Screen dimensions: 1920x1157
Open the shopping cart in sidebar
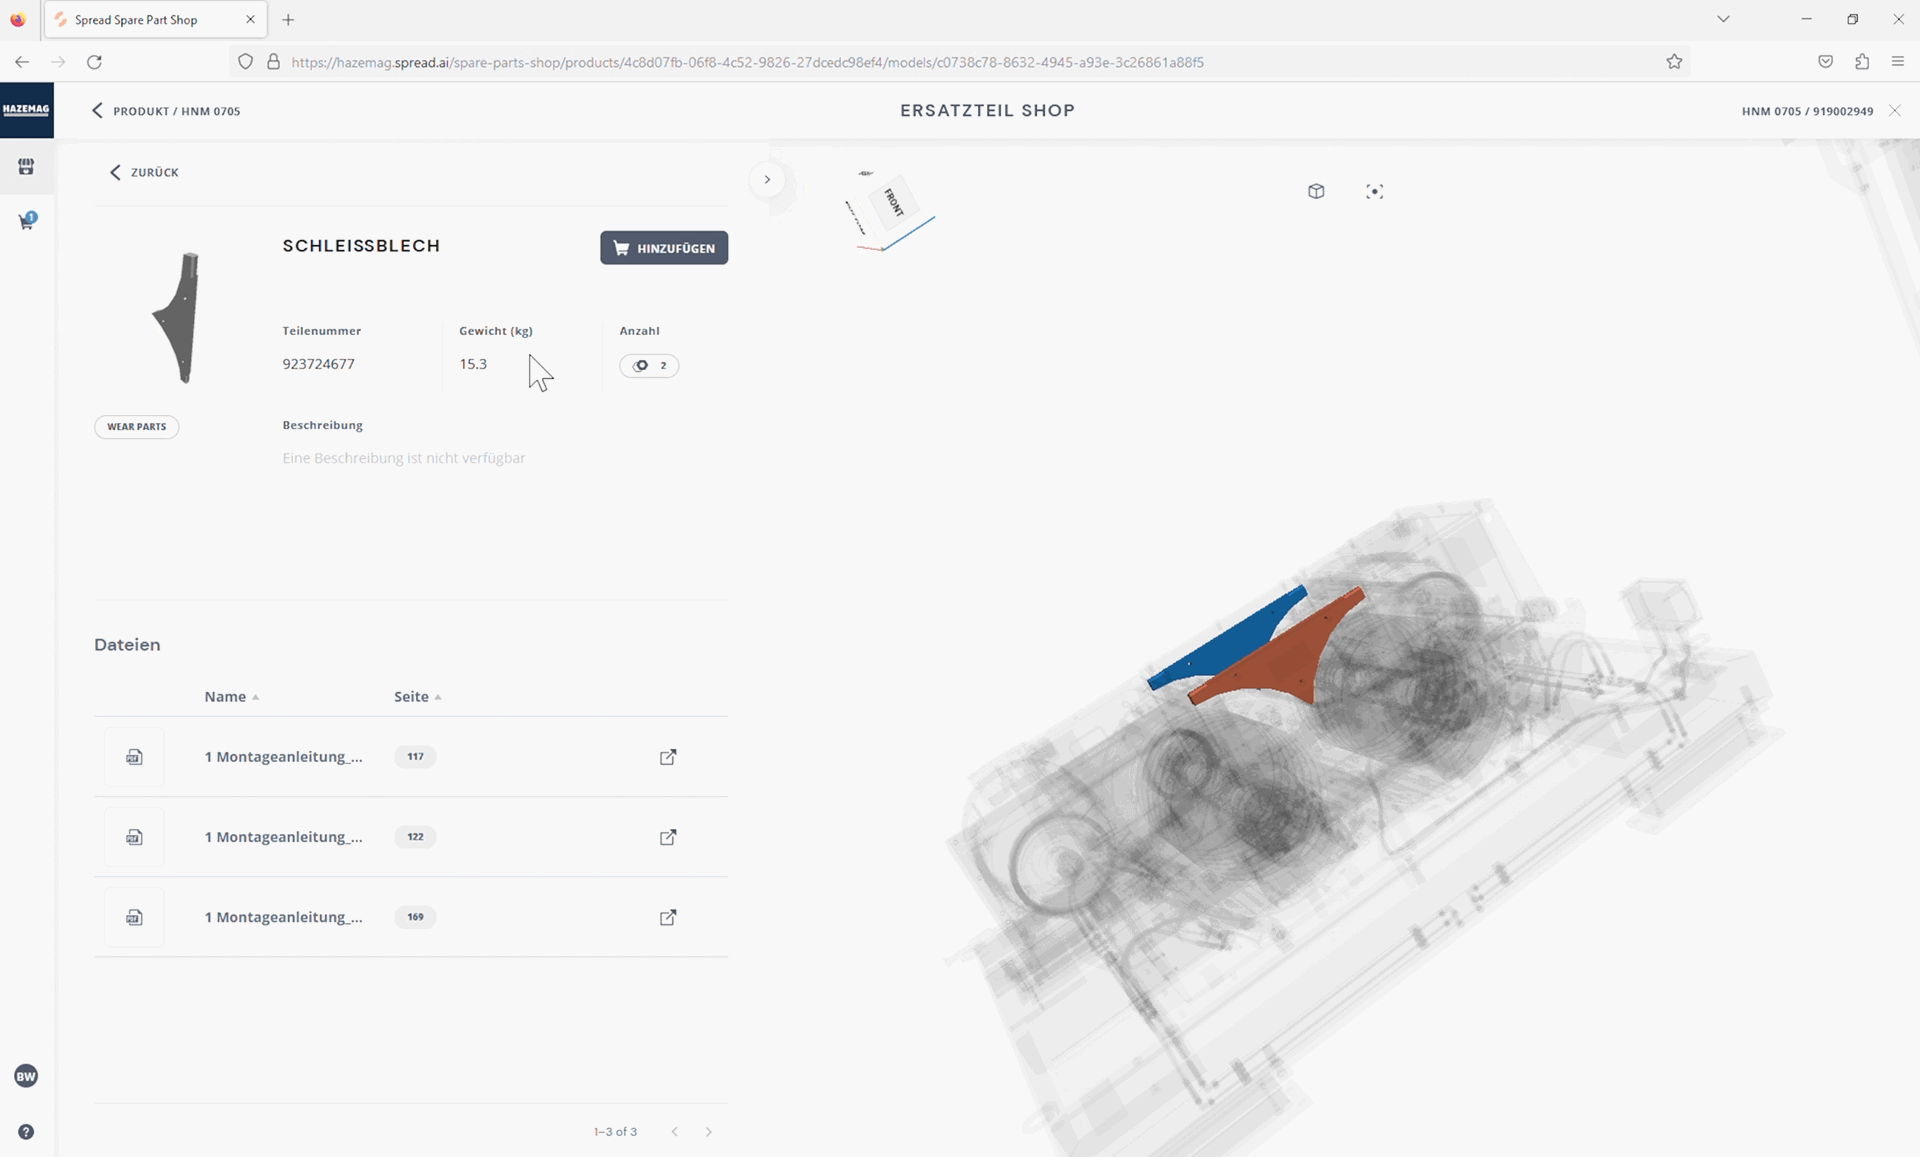pyautogui.click(x=27, y=221)
